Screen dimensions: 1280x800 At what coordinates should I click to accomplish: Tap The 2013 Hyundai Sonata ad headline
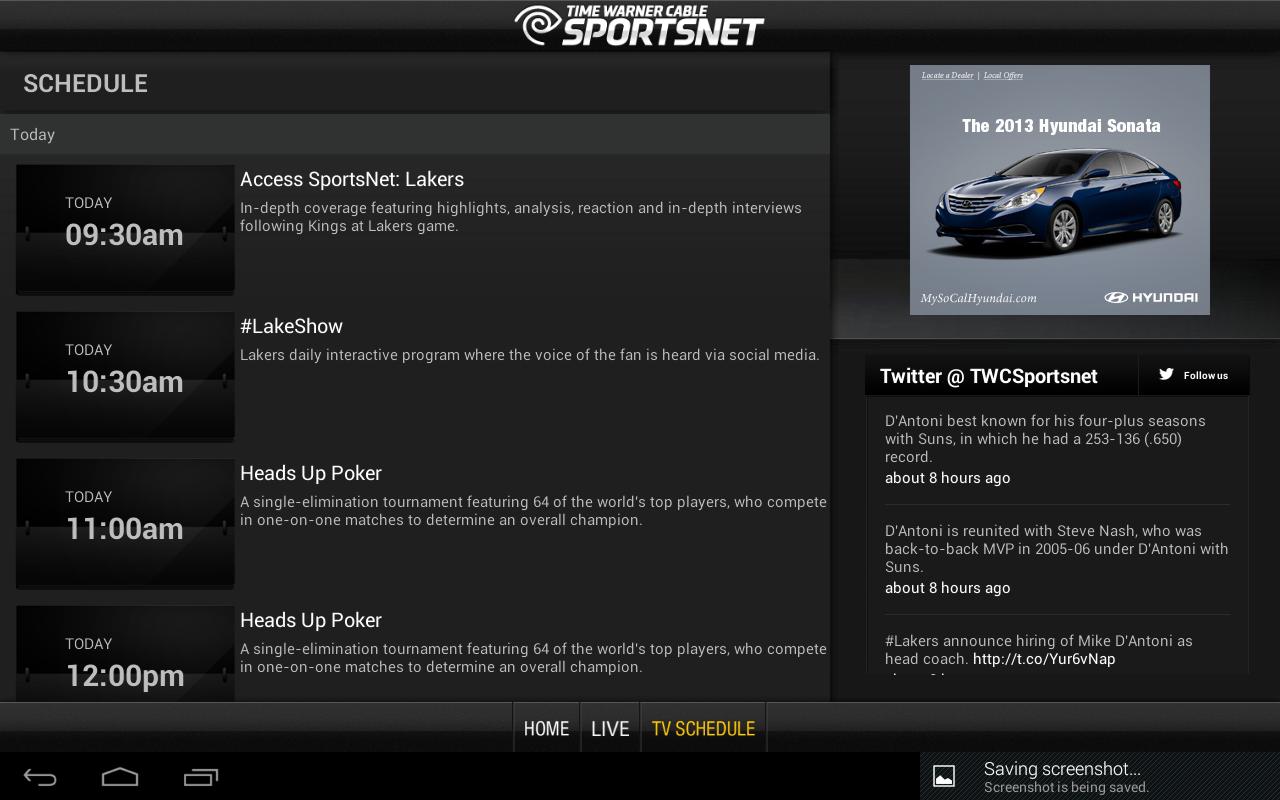pos(1061,126)
